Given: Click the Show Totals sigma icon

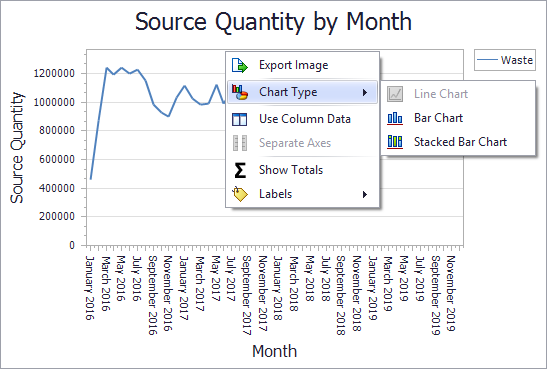Looking at the screenshot, I should tap(240, 170).
